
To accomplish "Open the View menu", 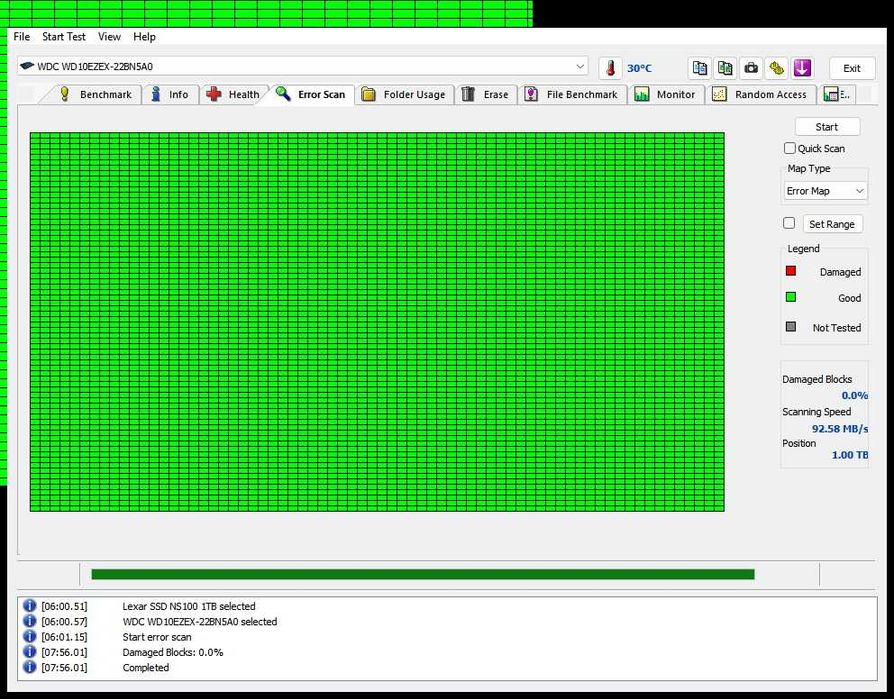I will [109, 36].
